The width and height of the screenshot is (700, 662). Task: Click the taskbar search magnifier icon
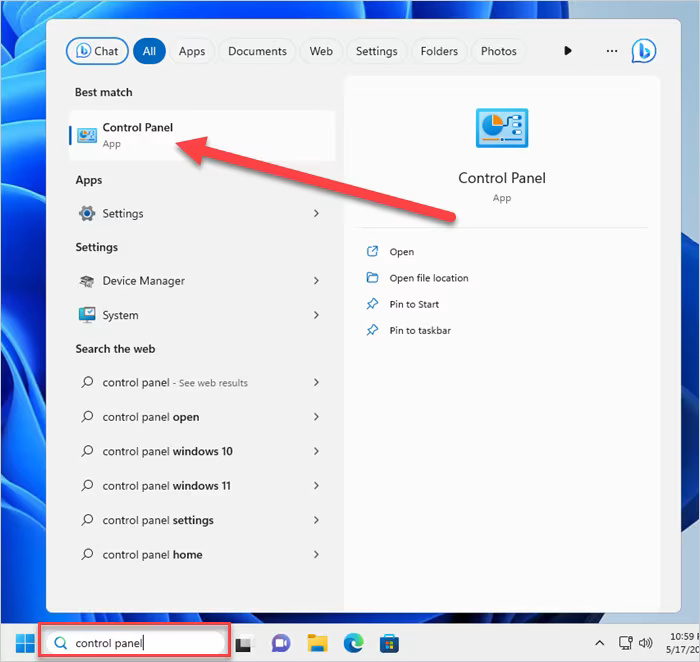(60, 643)
